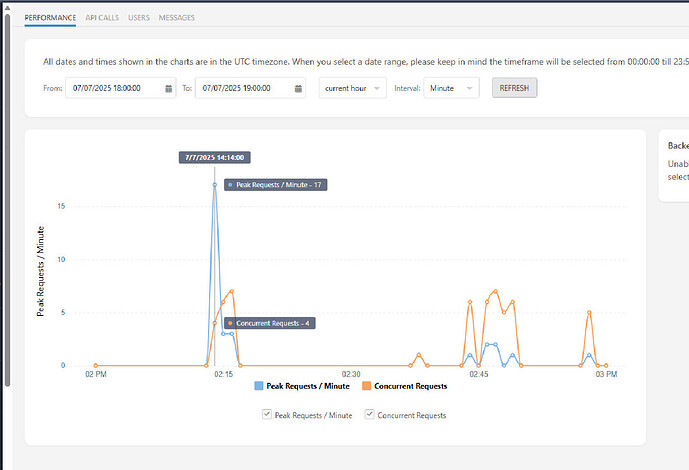689x470 pixels.
Task: Click the Peak Requests legend label
Action: tap(307, 385)
